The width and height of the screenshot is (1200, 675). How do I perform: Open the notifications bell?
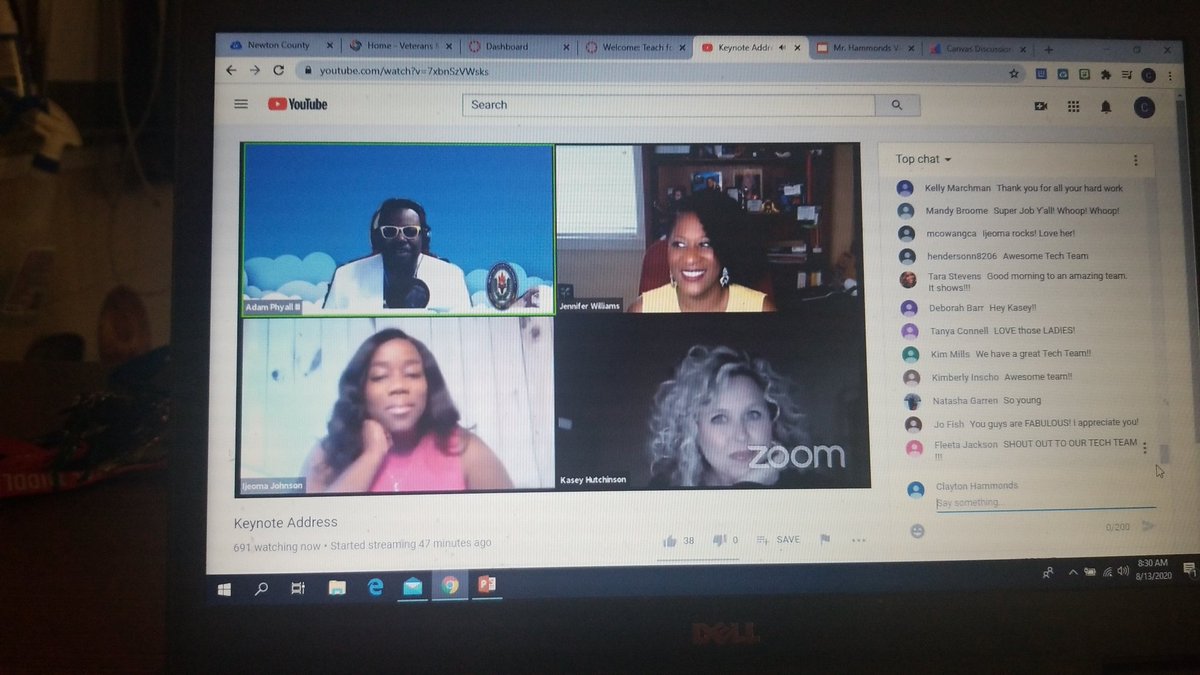[x=1106, y=107]
